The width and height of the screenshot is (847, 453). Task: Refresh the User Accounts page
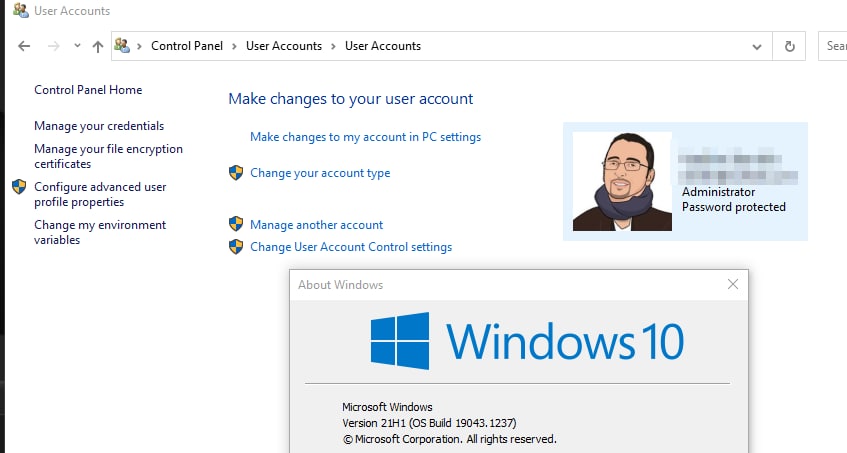tap(789, 46)
